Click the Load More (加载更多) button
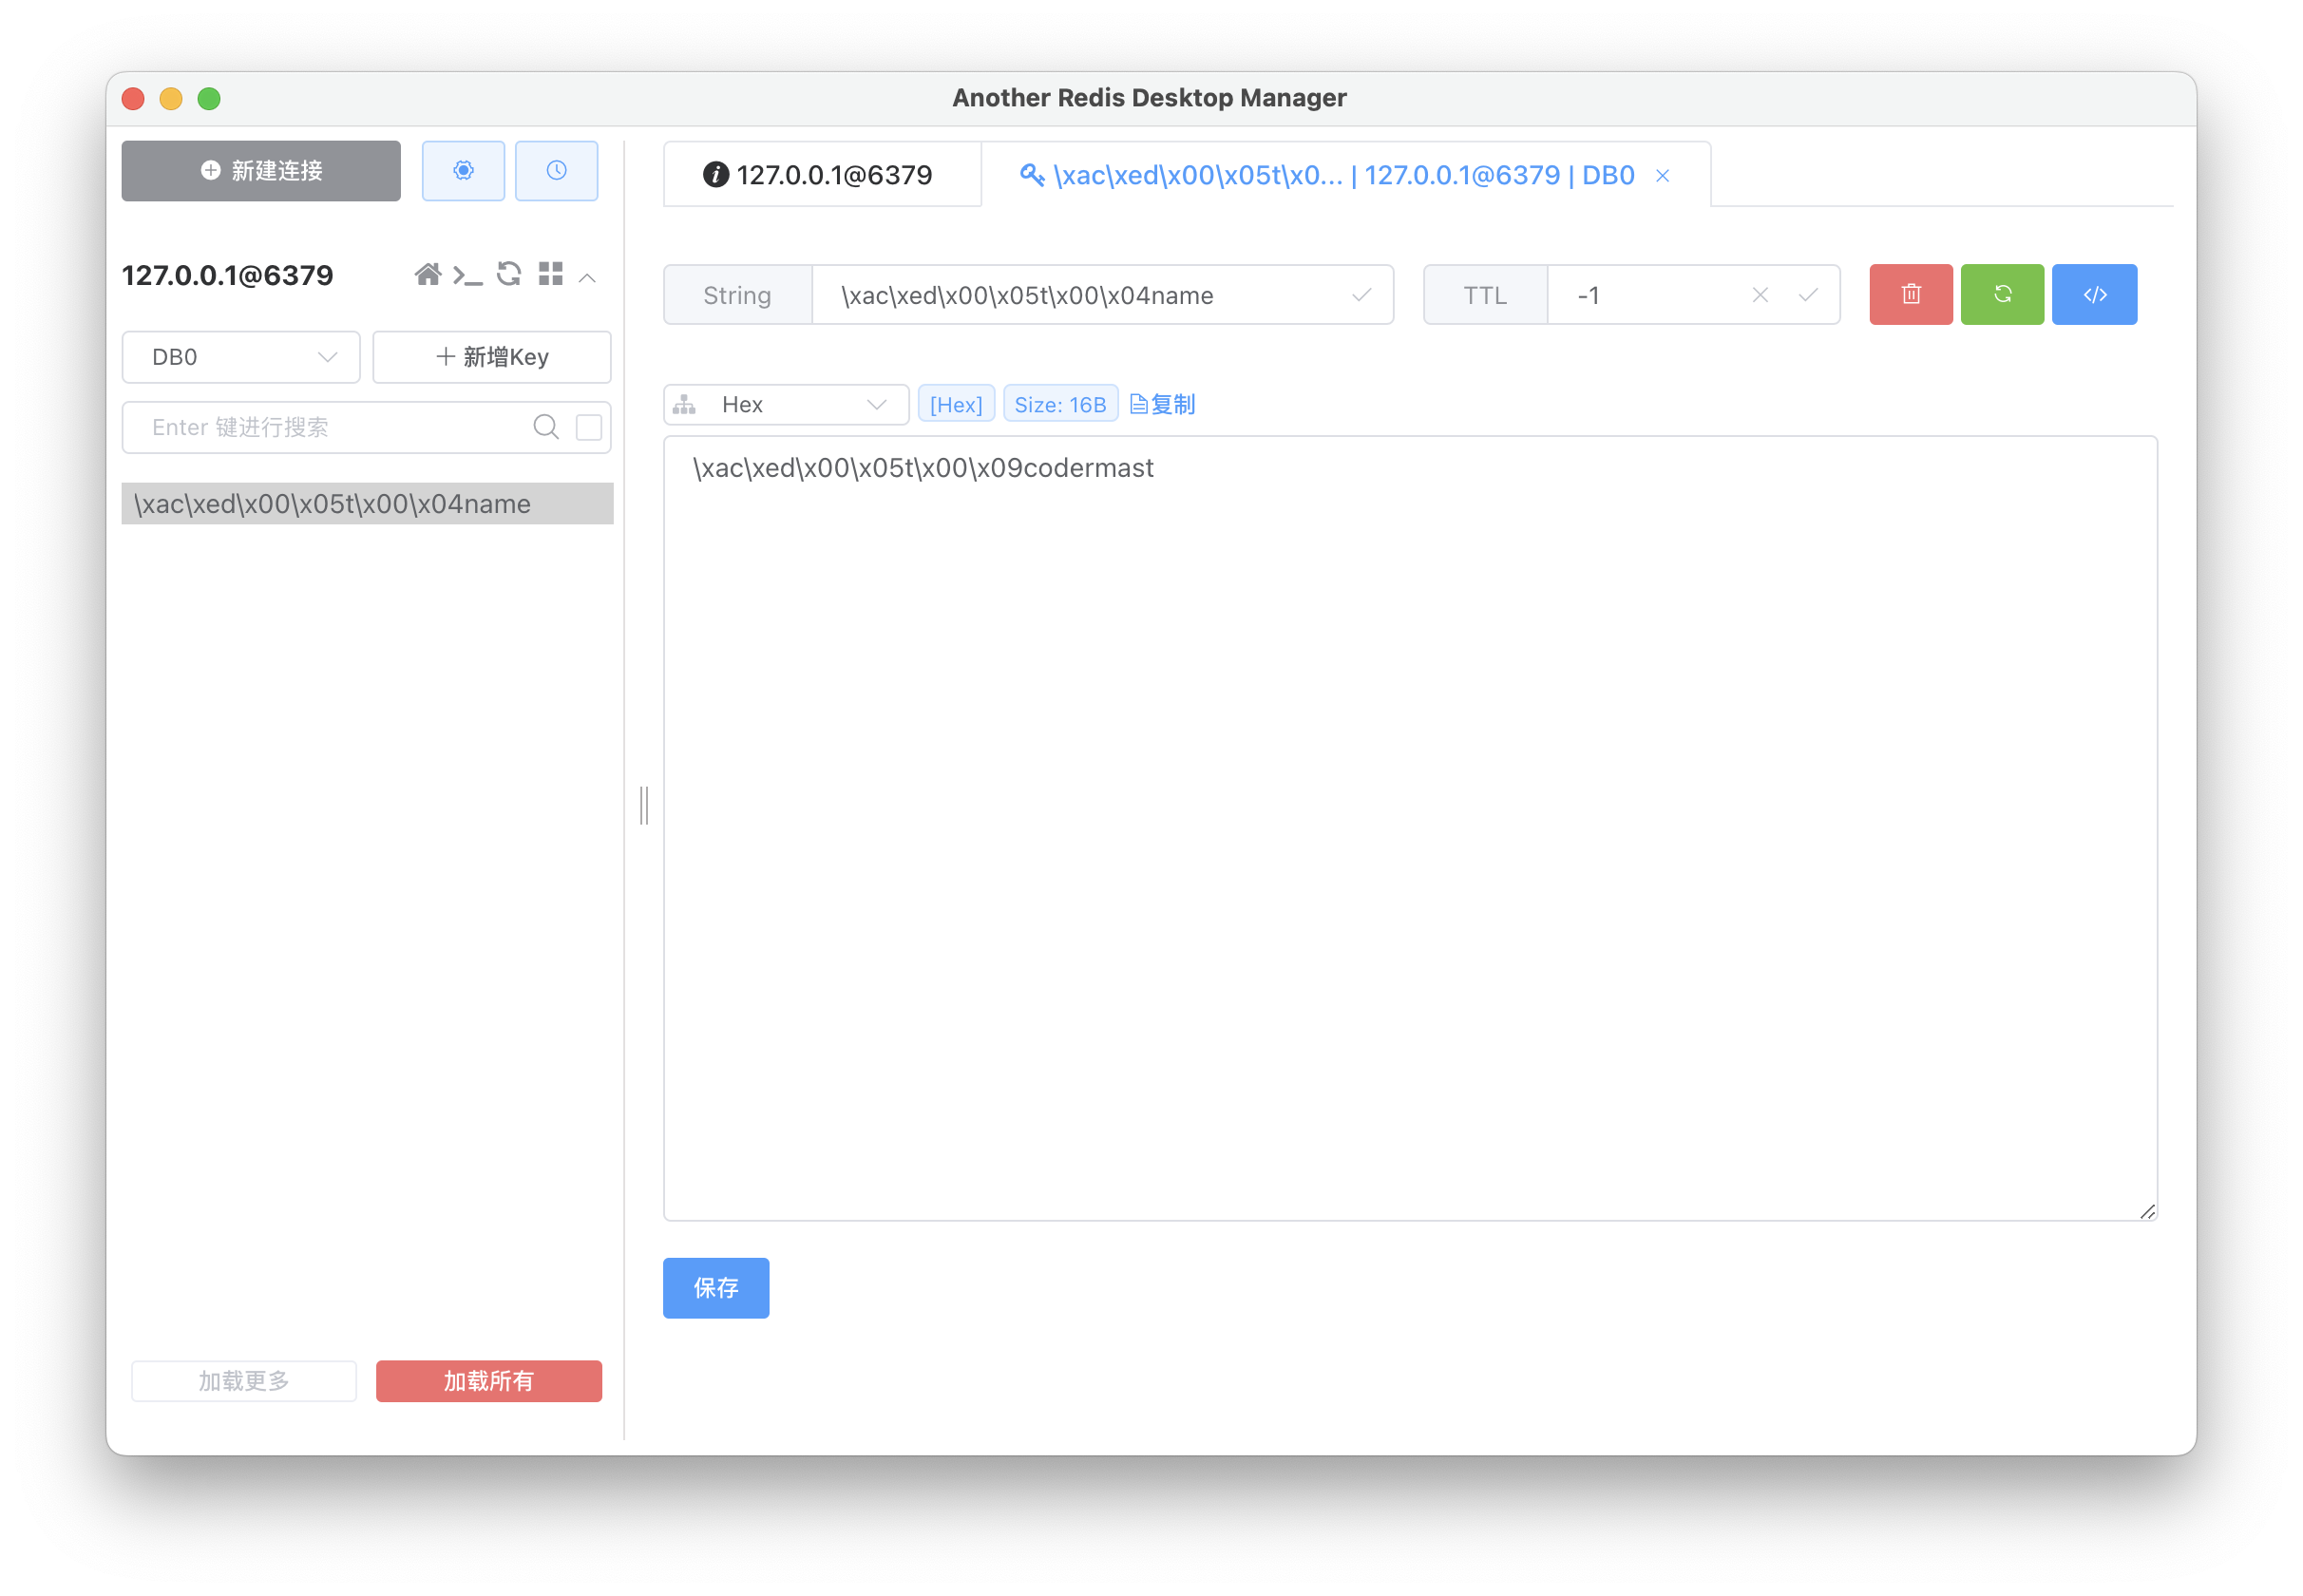This screenshot has width=2303, height=1596. pos(244,1381)
